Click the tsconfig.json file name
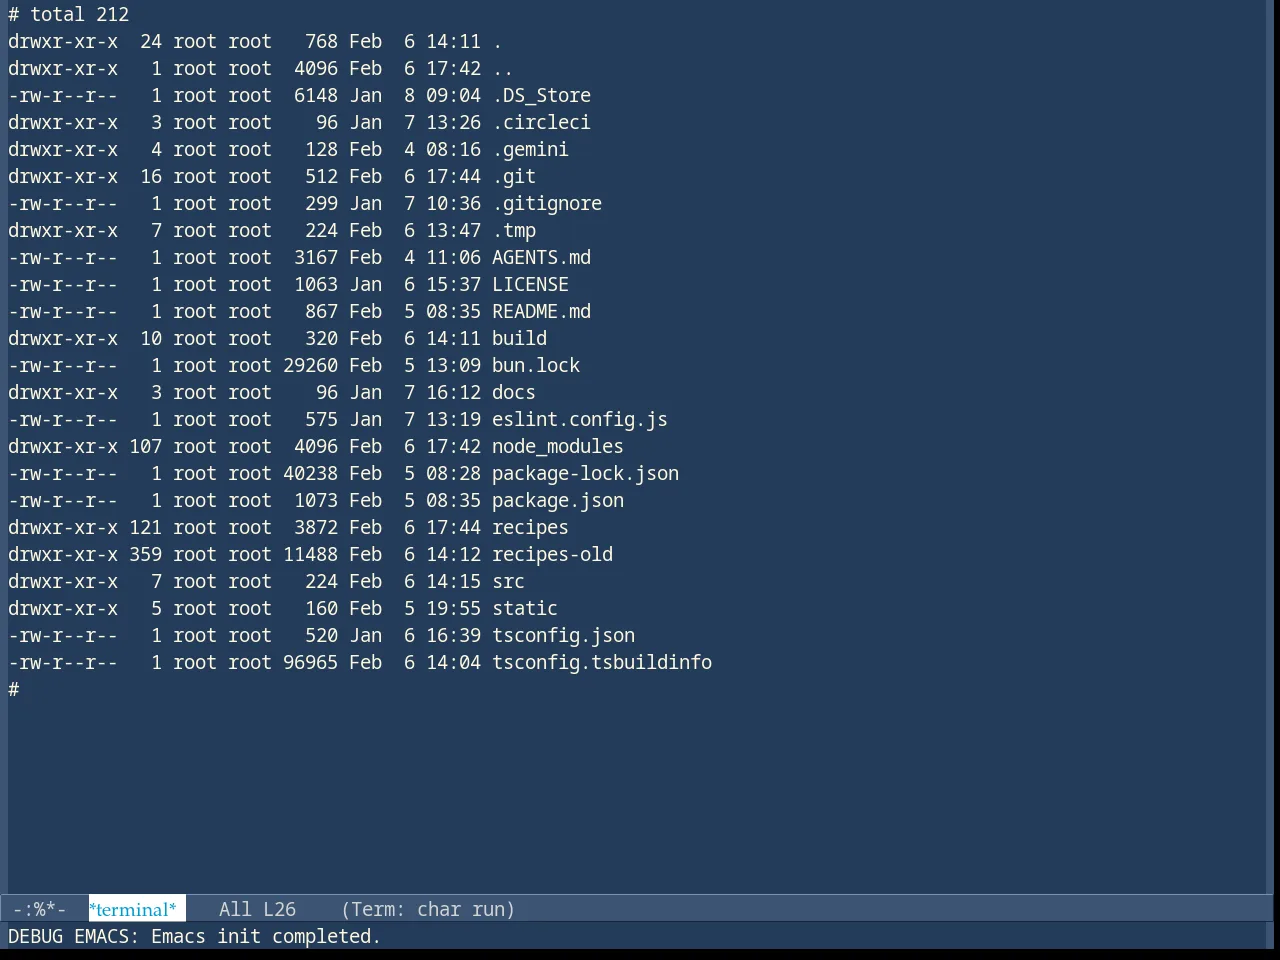Image resolution: width=1280 pixels, height=960 pixels. tap(563, 635)
